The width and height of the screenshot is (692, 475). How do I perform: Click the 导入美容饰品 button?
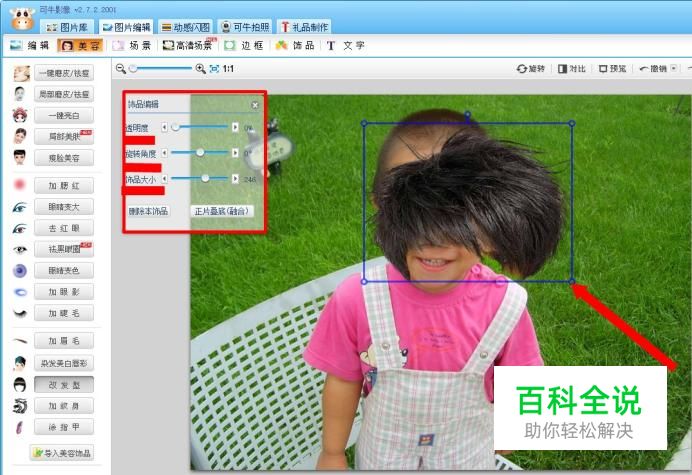pos(62,453)
